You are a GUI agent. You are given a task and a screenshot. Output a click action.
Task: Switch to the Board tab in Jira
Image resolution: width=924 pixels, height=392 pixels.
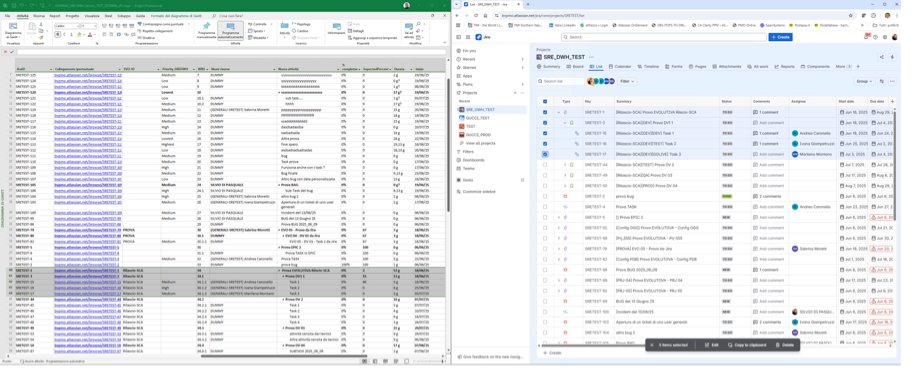click(x=575, y=67)
